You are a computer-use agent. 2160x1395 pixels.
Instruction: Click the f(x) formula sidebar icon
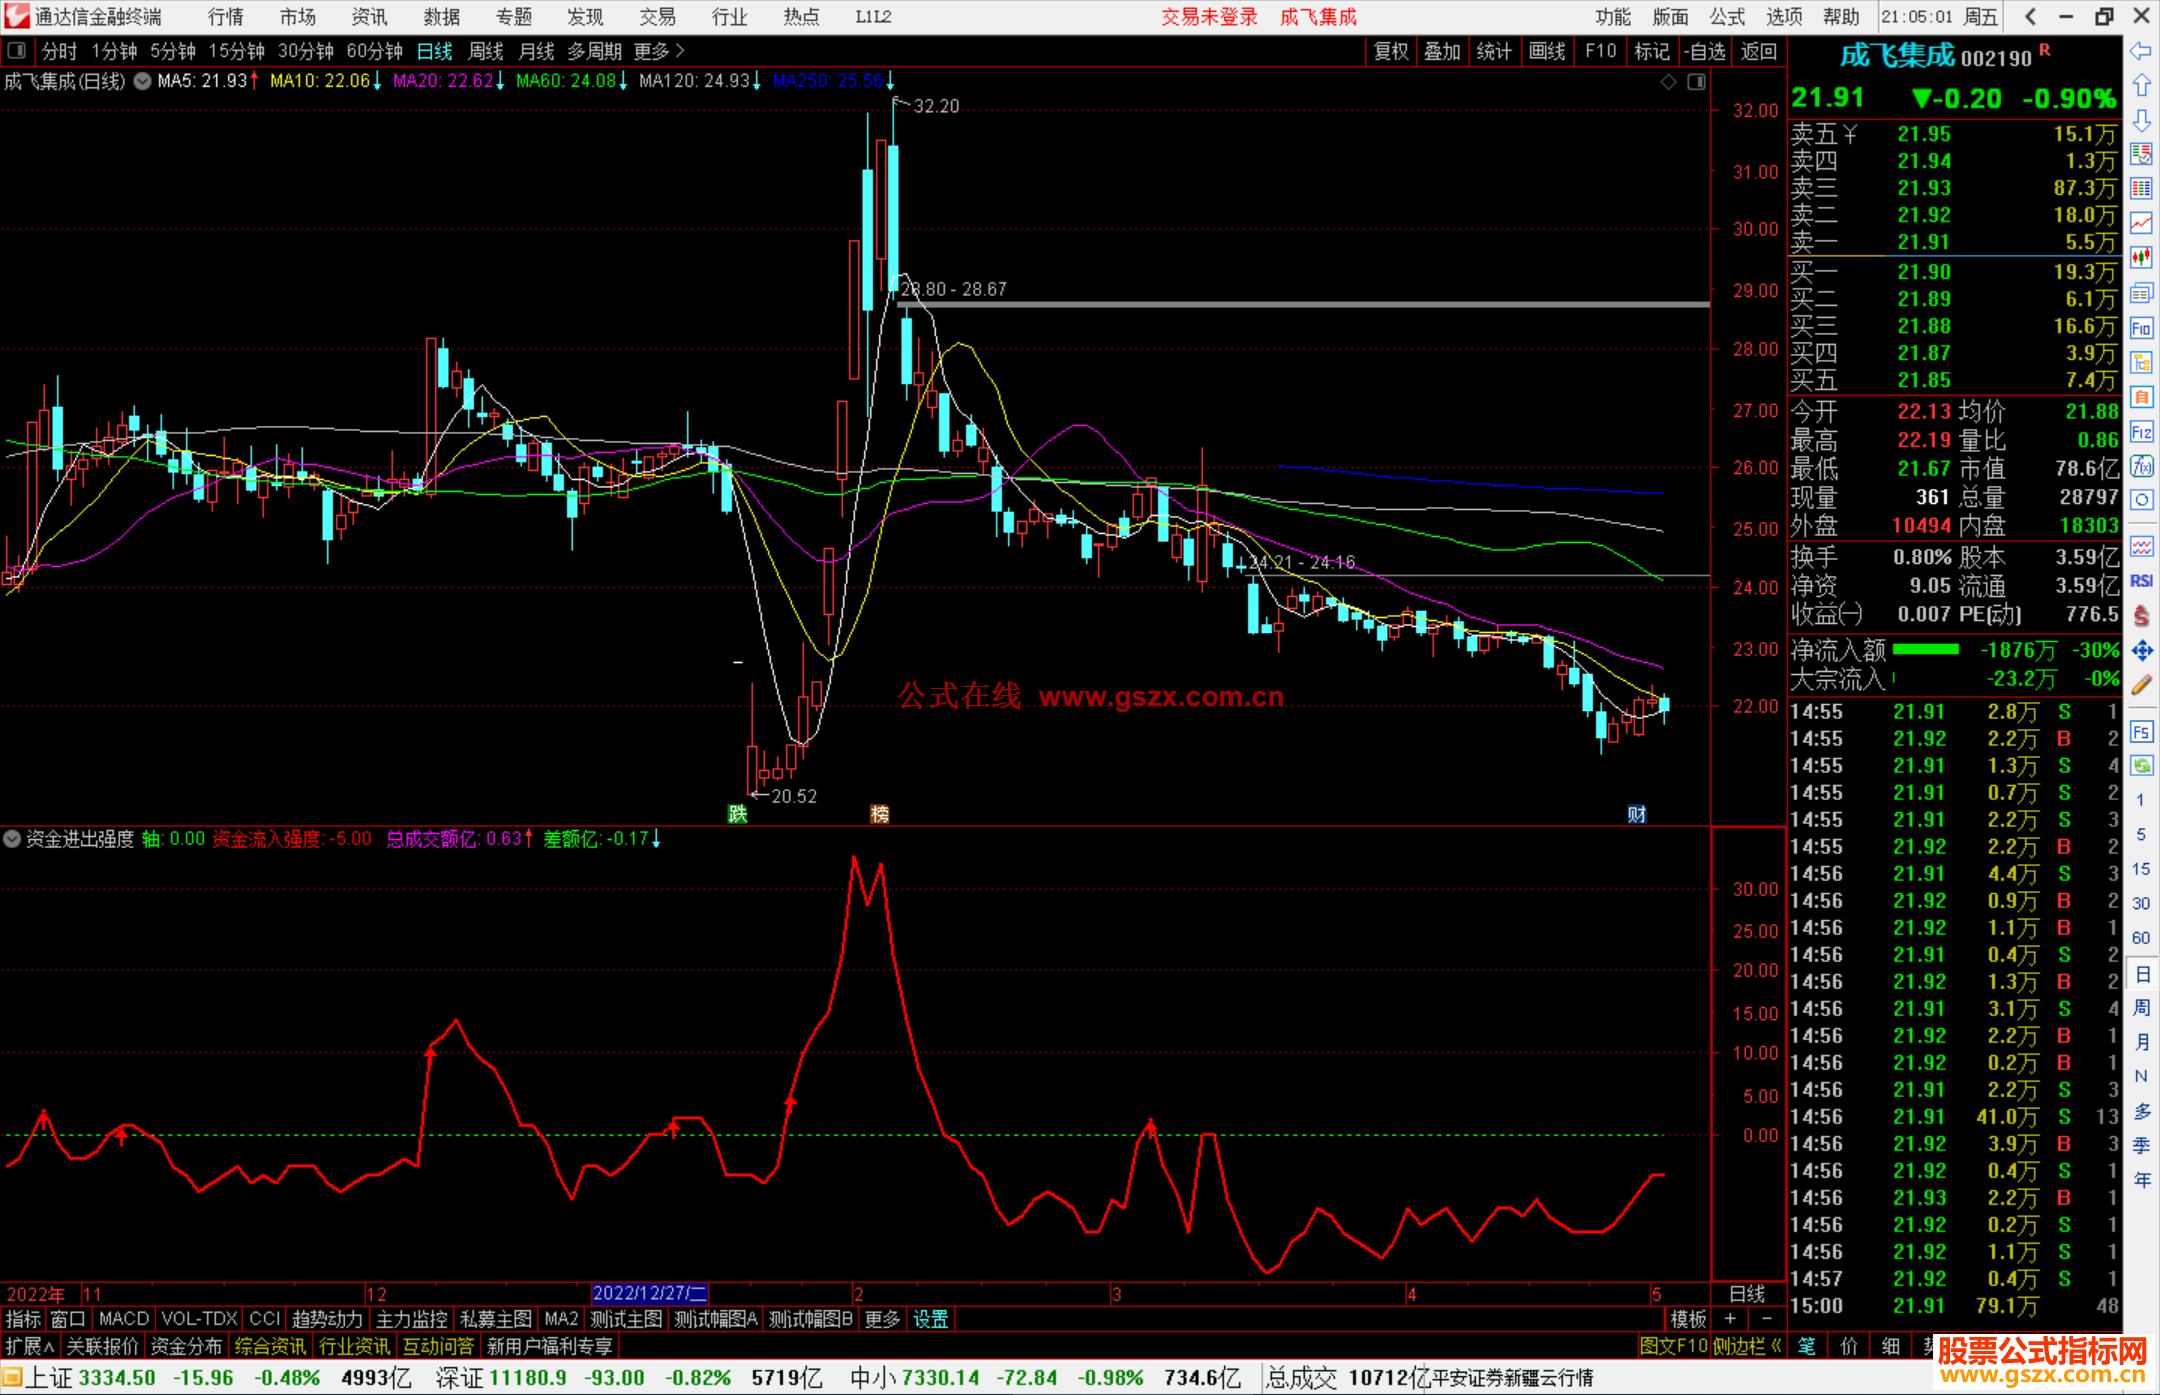(2141, 466)
